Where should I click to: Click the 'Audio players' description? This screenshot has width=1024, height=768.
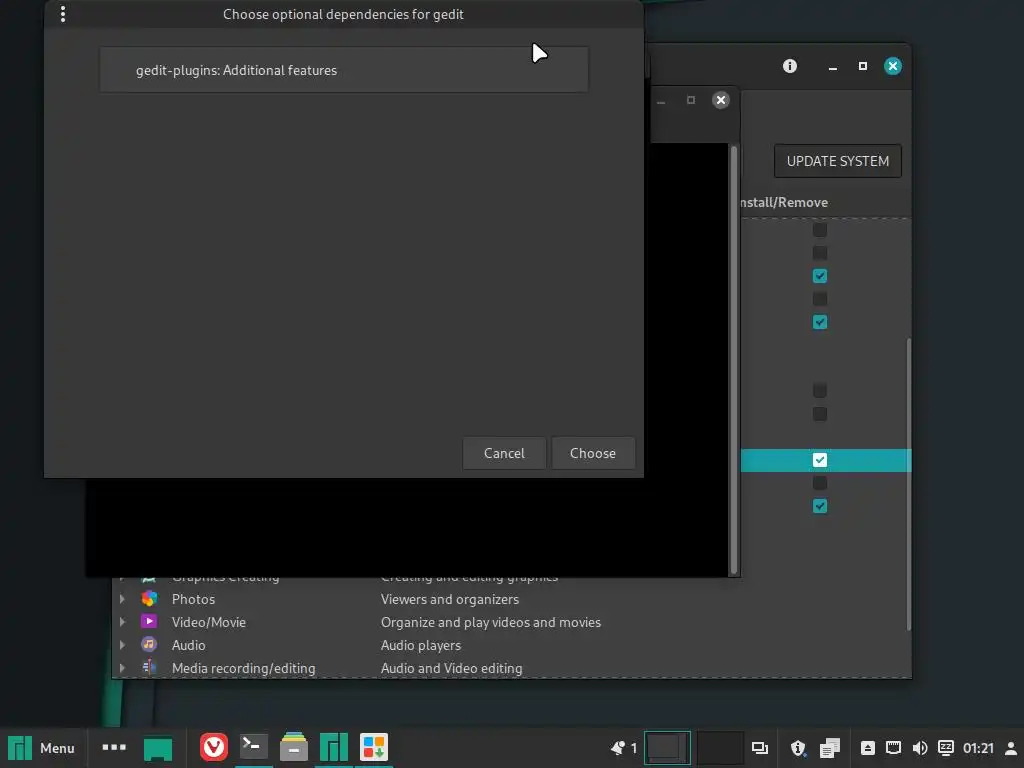pos(421,645)
